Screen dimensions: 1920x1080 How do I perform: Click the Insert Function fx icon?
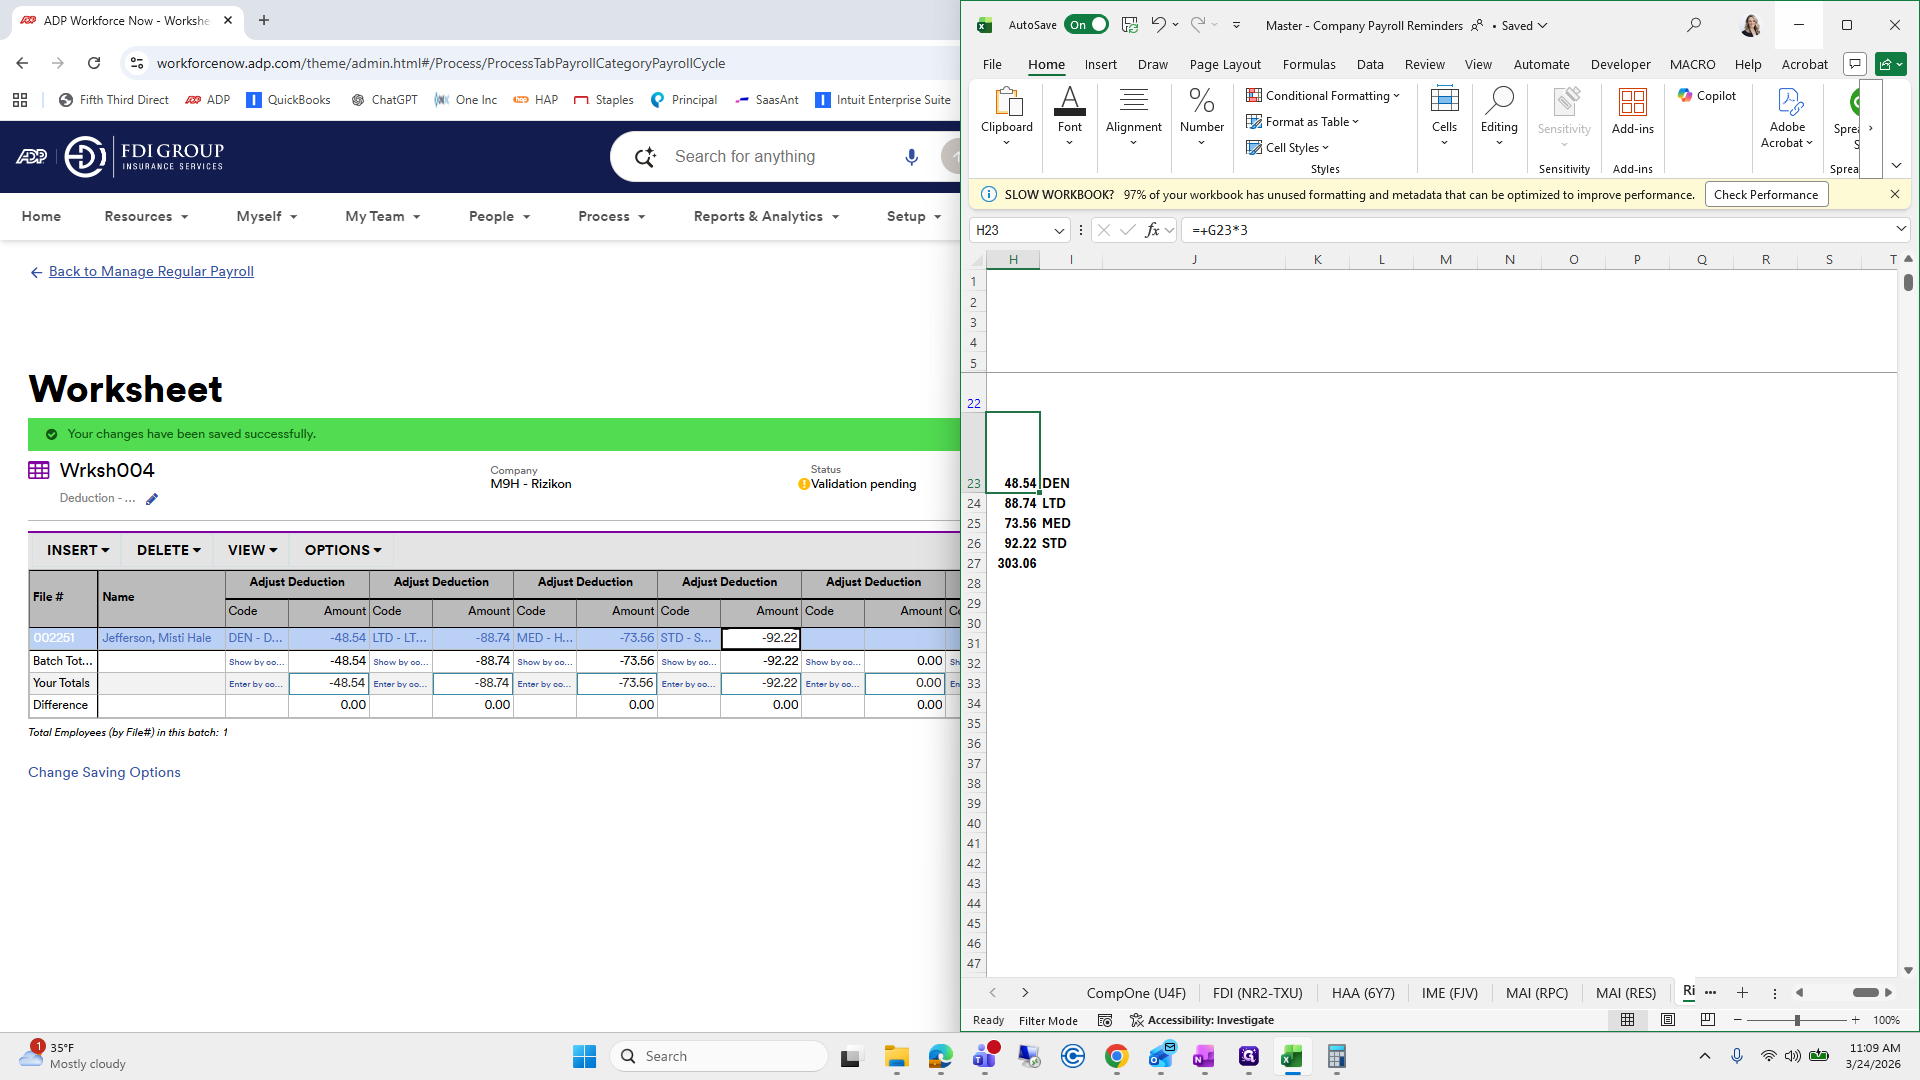[x=1152, y=230]
